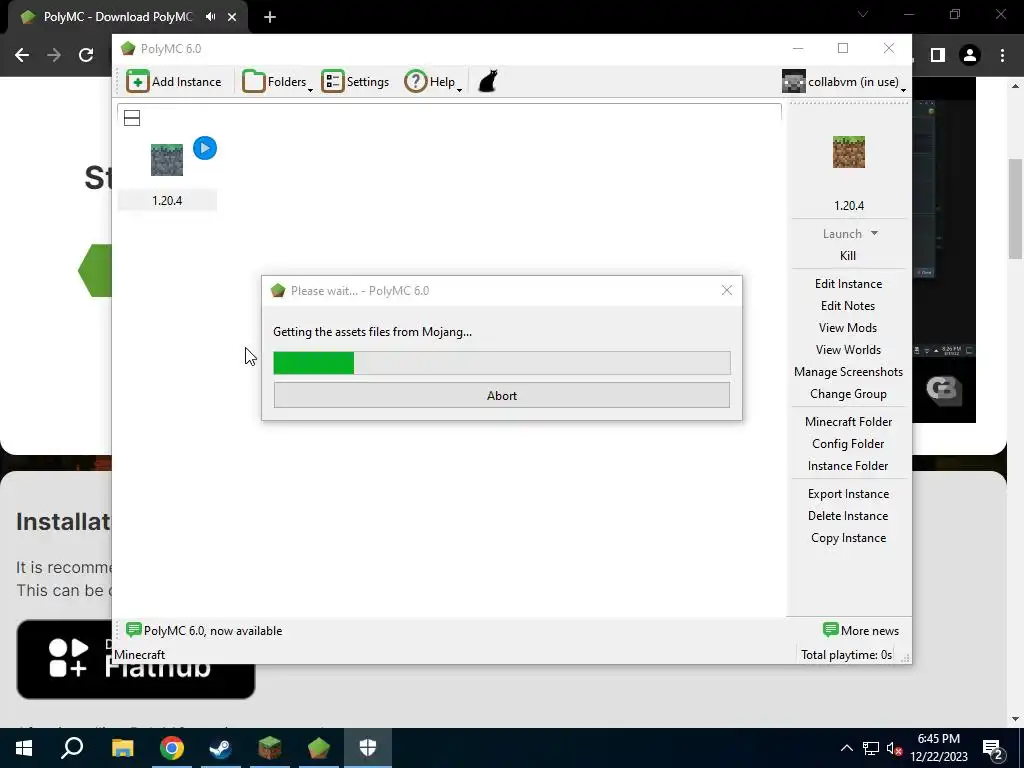
Task: Switch to PolyMC taskbar icon
Action: coord(319,748)
